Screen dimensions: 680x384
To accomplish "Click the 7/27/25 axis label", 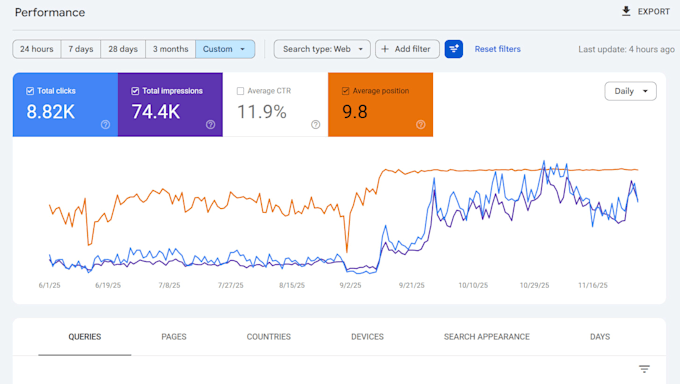I will [230, 285].
